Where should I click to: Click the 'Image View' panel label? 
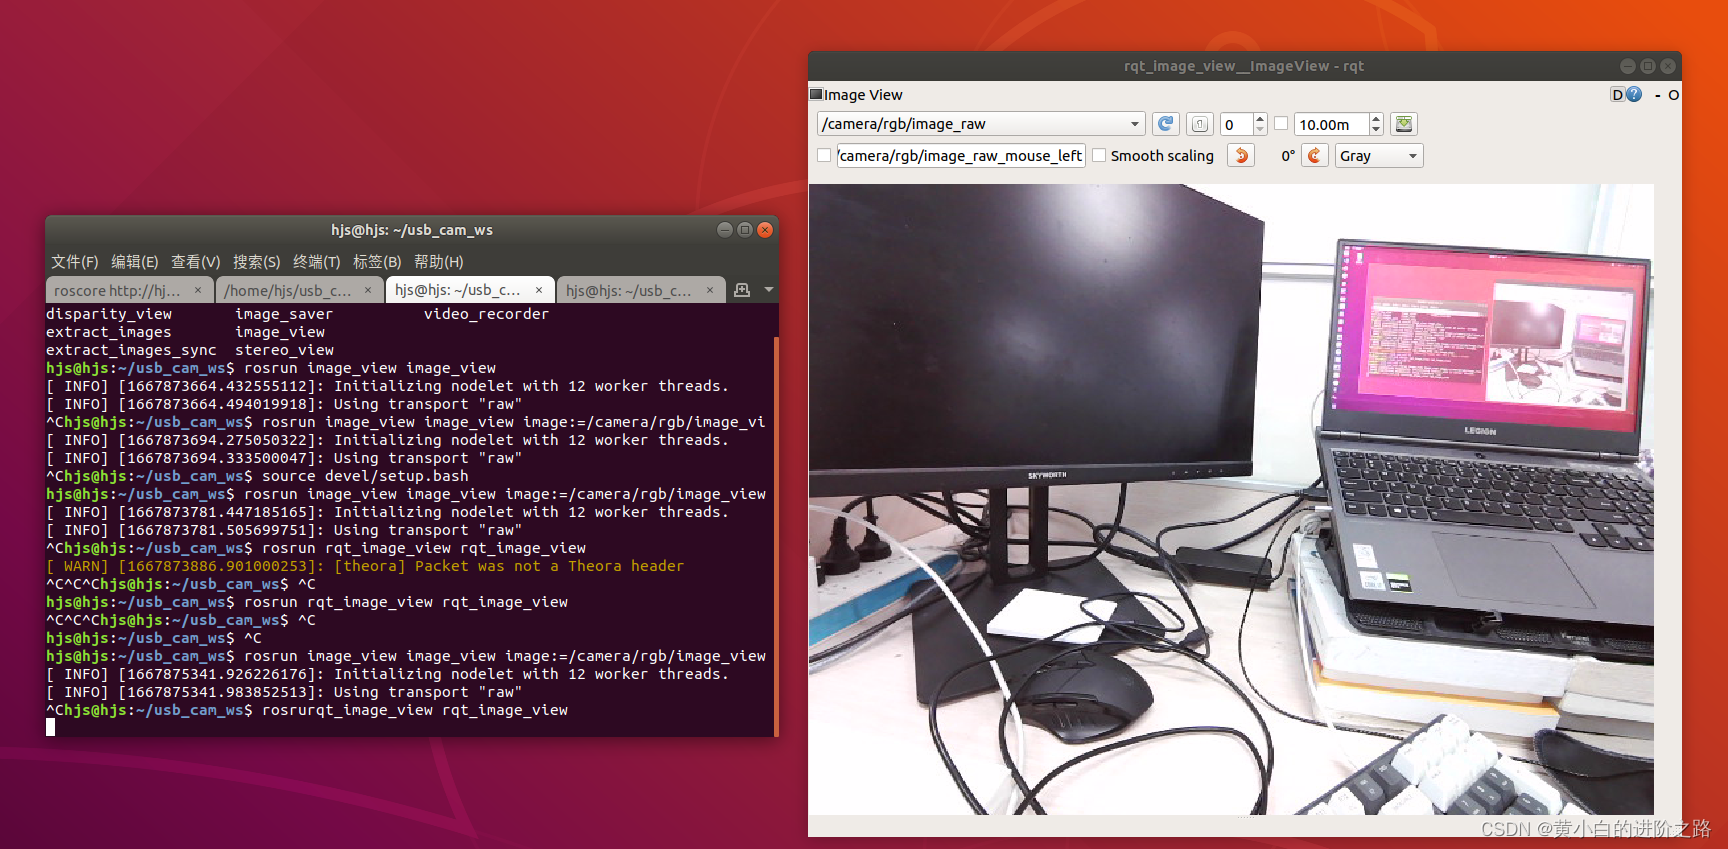(863, 95)
